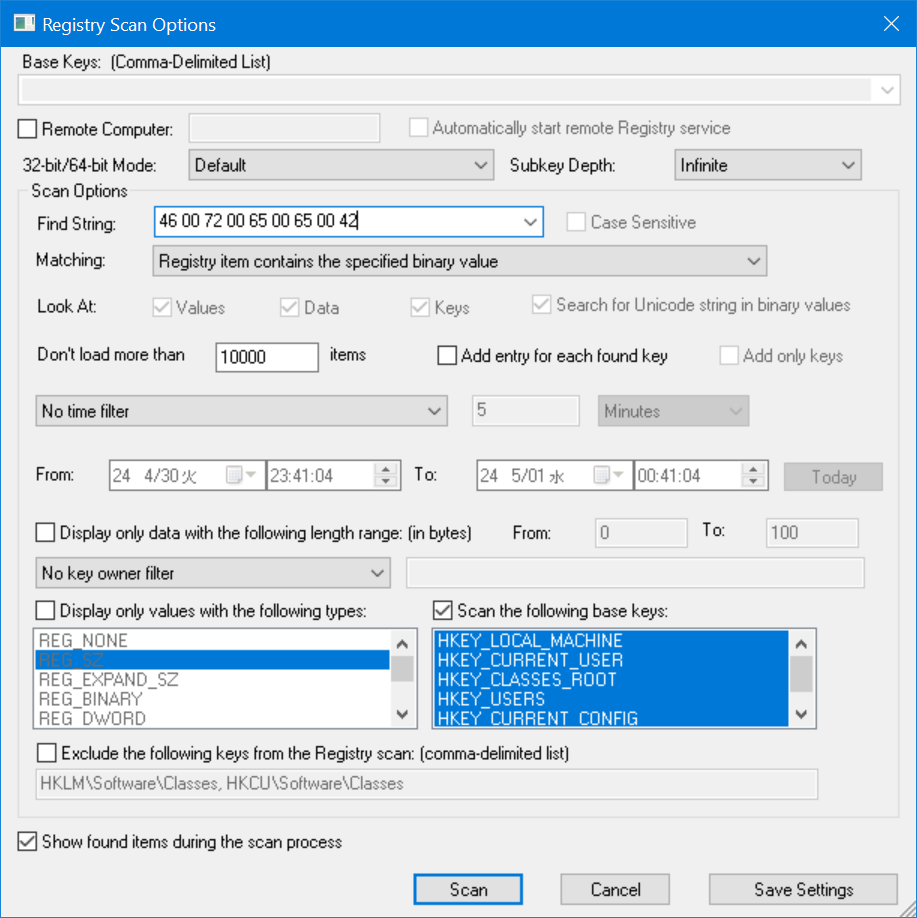Image resolution: width=917 pixels, height=918 pixels.
Task: Decrease the From time spinner
Action: click(386, 481)
